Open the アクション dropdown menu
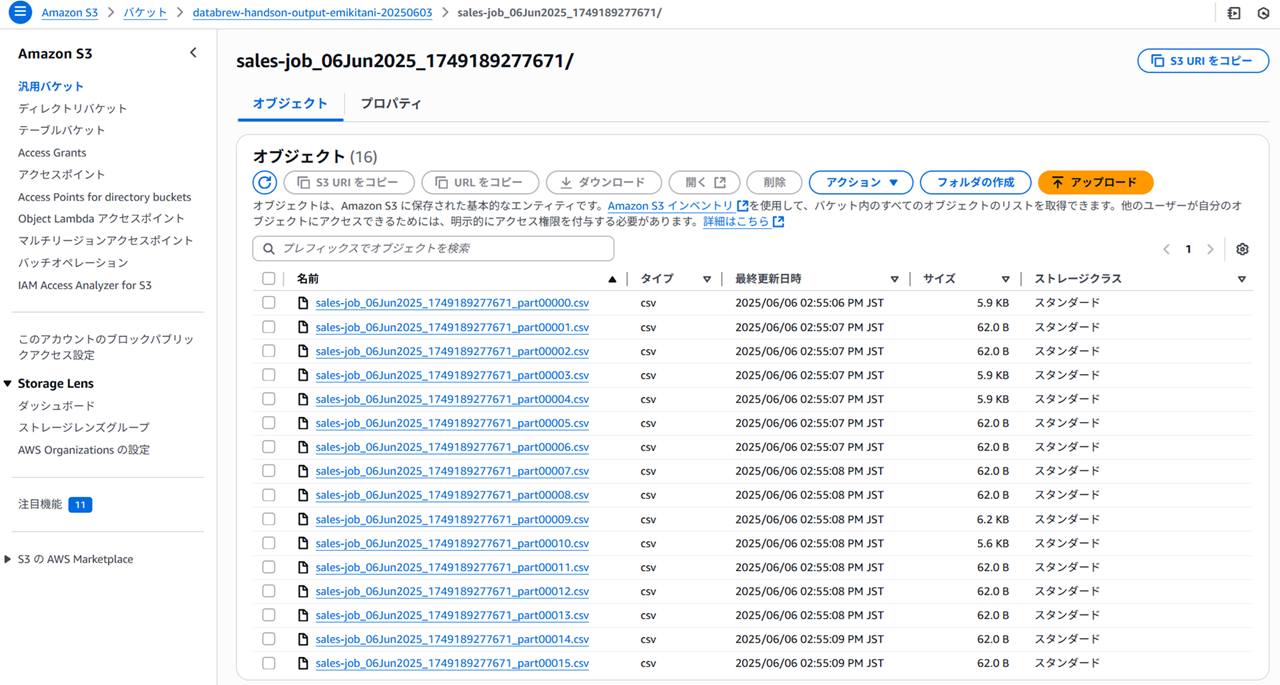The height and width of the screenshot is (685, 1280). (x=861, y=182)
